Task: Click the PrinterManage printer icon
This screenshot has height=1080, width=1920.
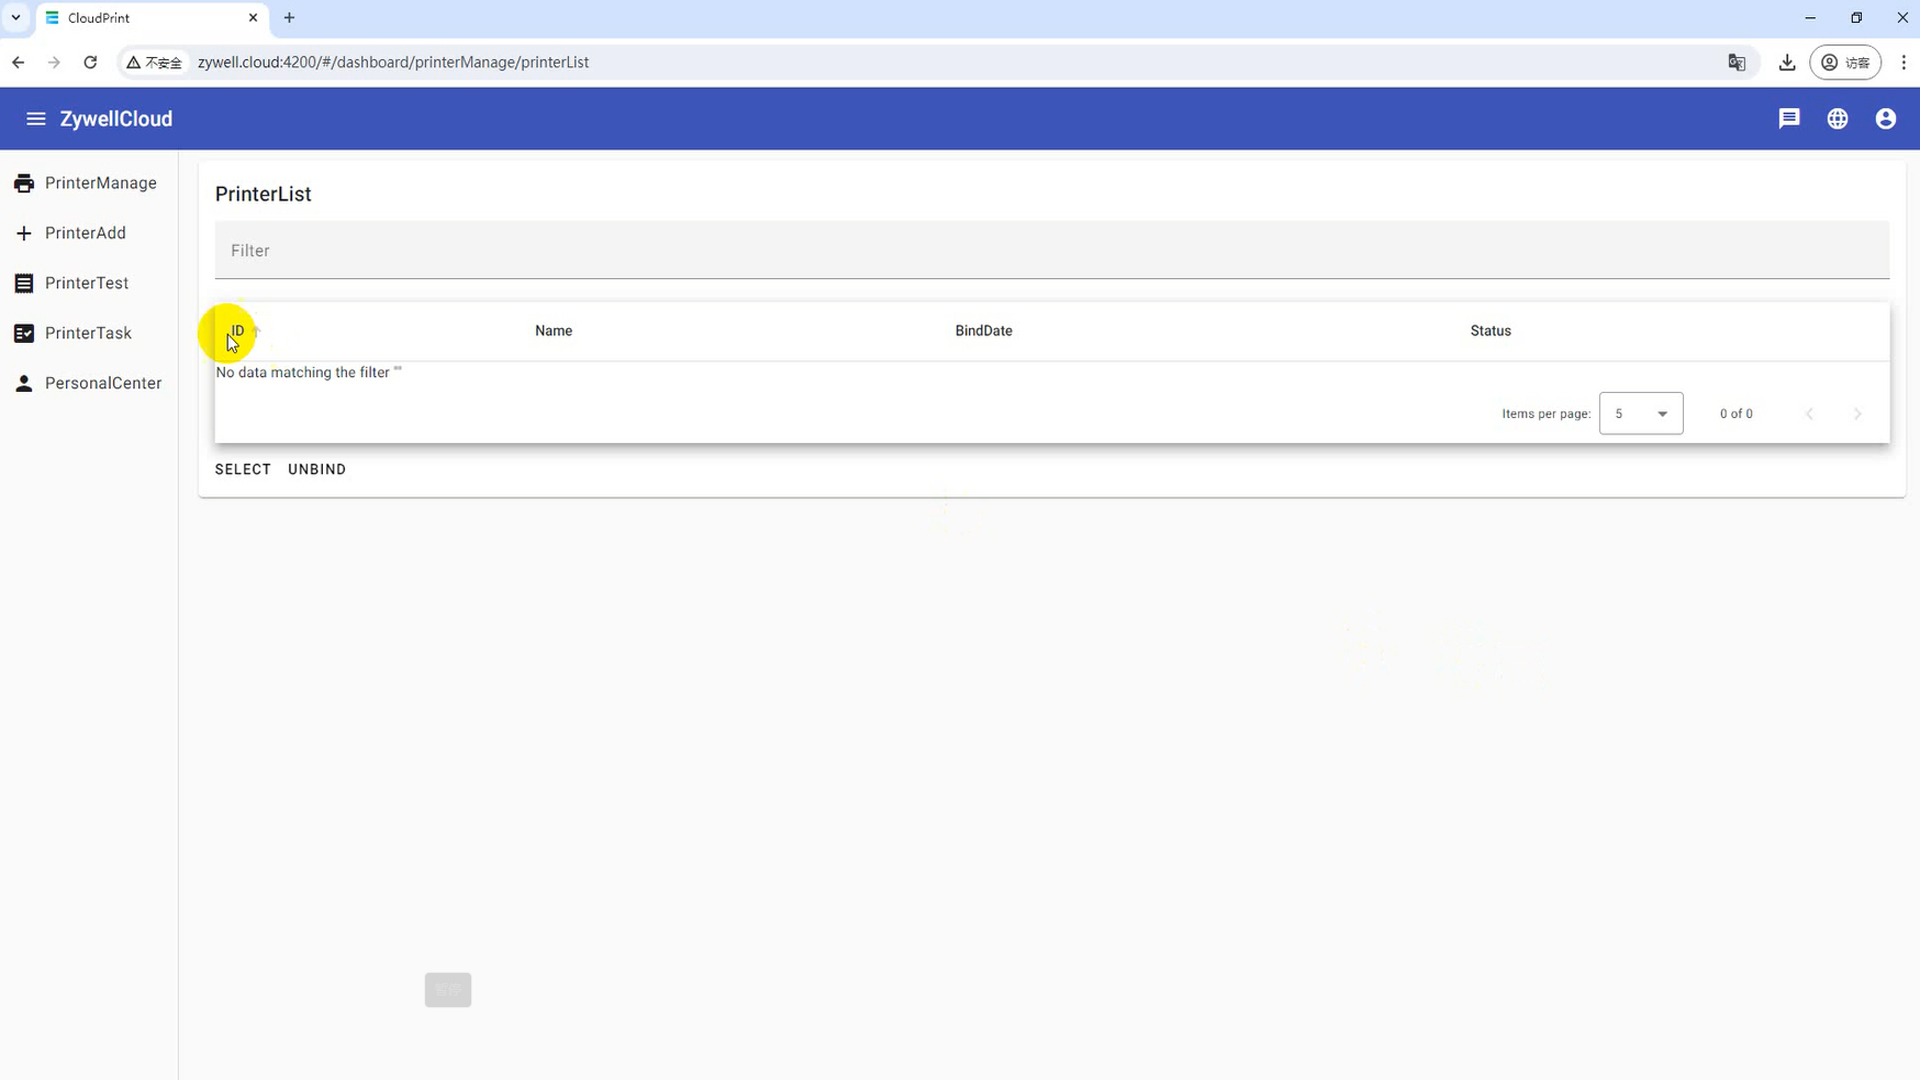Action: tap(24, 183)
